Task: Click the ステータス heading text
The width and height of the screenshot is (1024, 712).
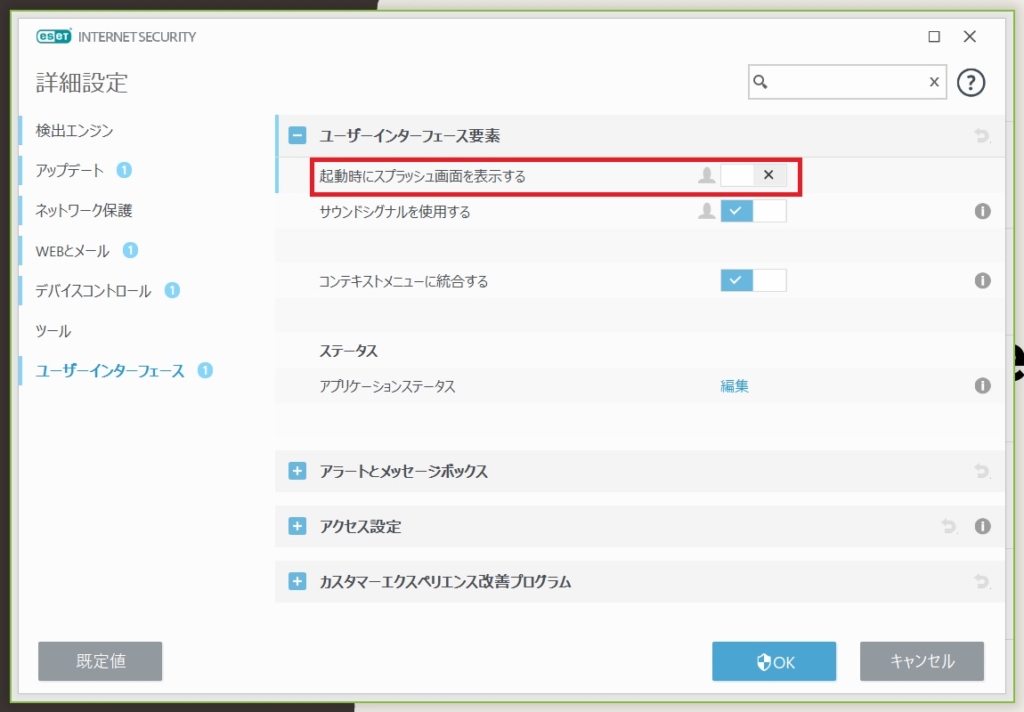Action: tap(348, 351)
